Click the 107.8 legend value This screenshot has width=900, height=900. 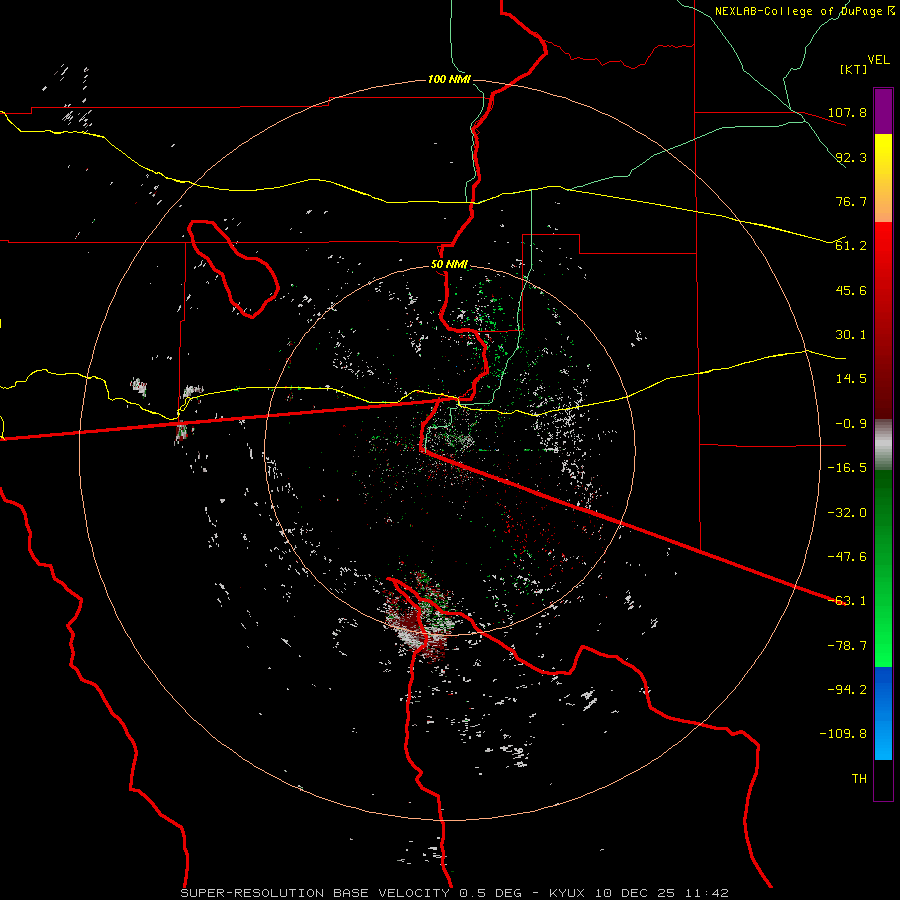coord(847,112)
